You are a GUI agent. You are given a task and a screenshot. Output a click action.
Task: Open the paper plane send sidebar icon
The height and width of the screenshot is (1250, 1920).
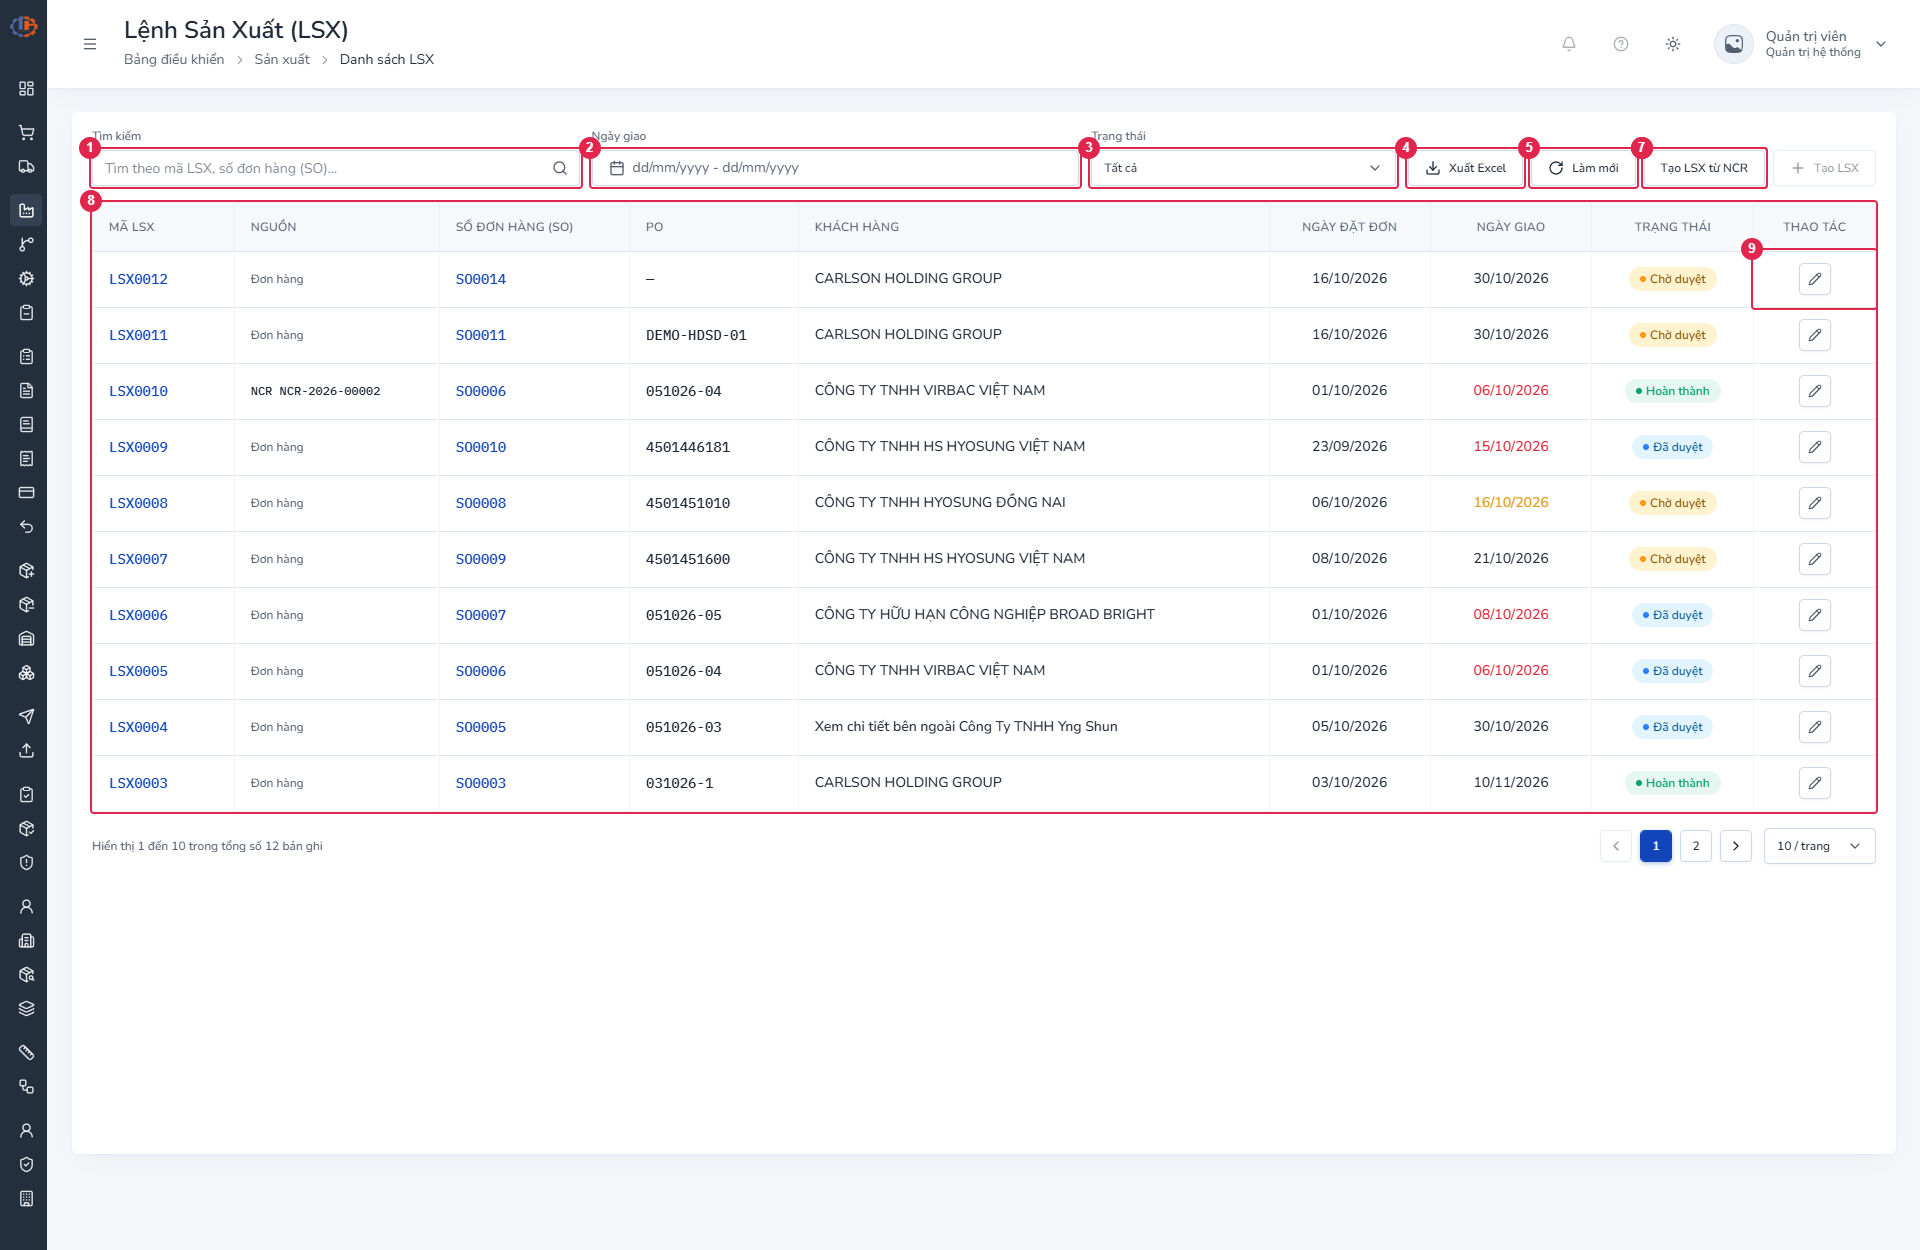[27, 716]
